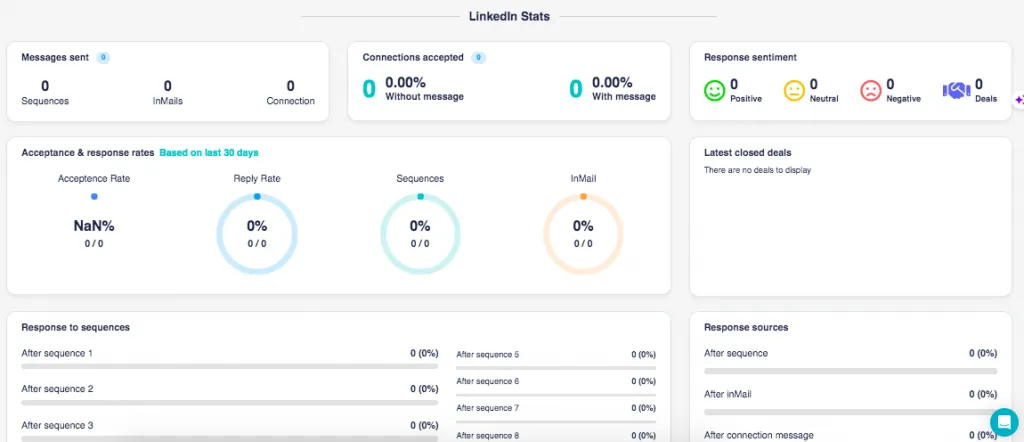1024x442 pixels.
Task: Click the 'After sequence 5' row label
Action: click(488, 355)
